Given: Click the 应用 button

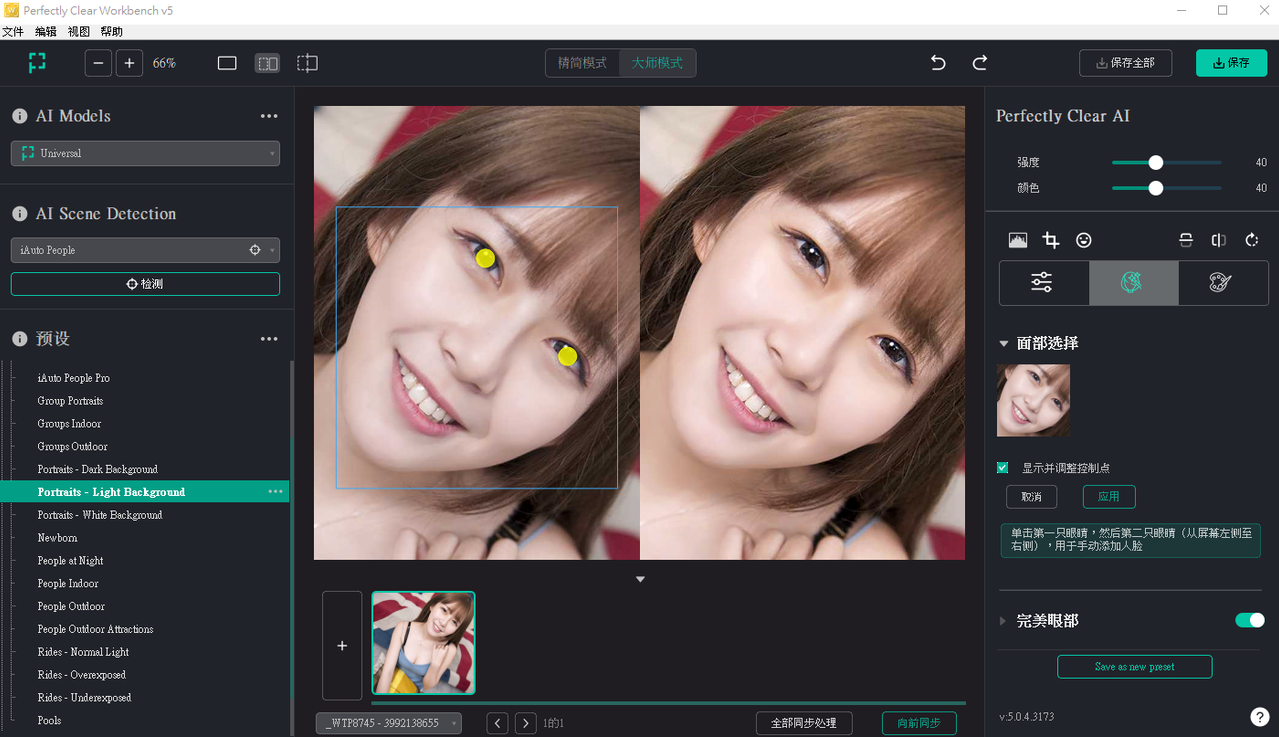Looking at the screenshot, I should point(1108,496).
